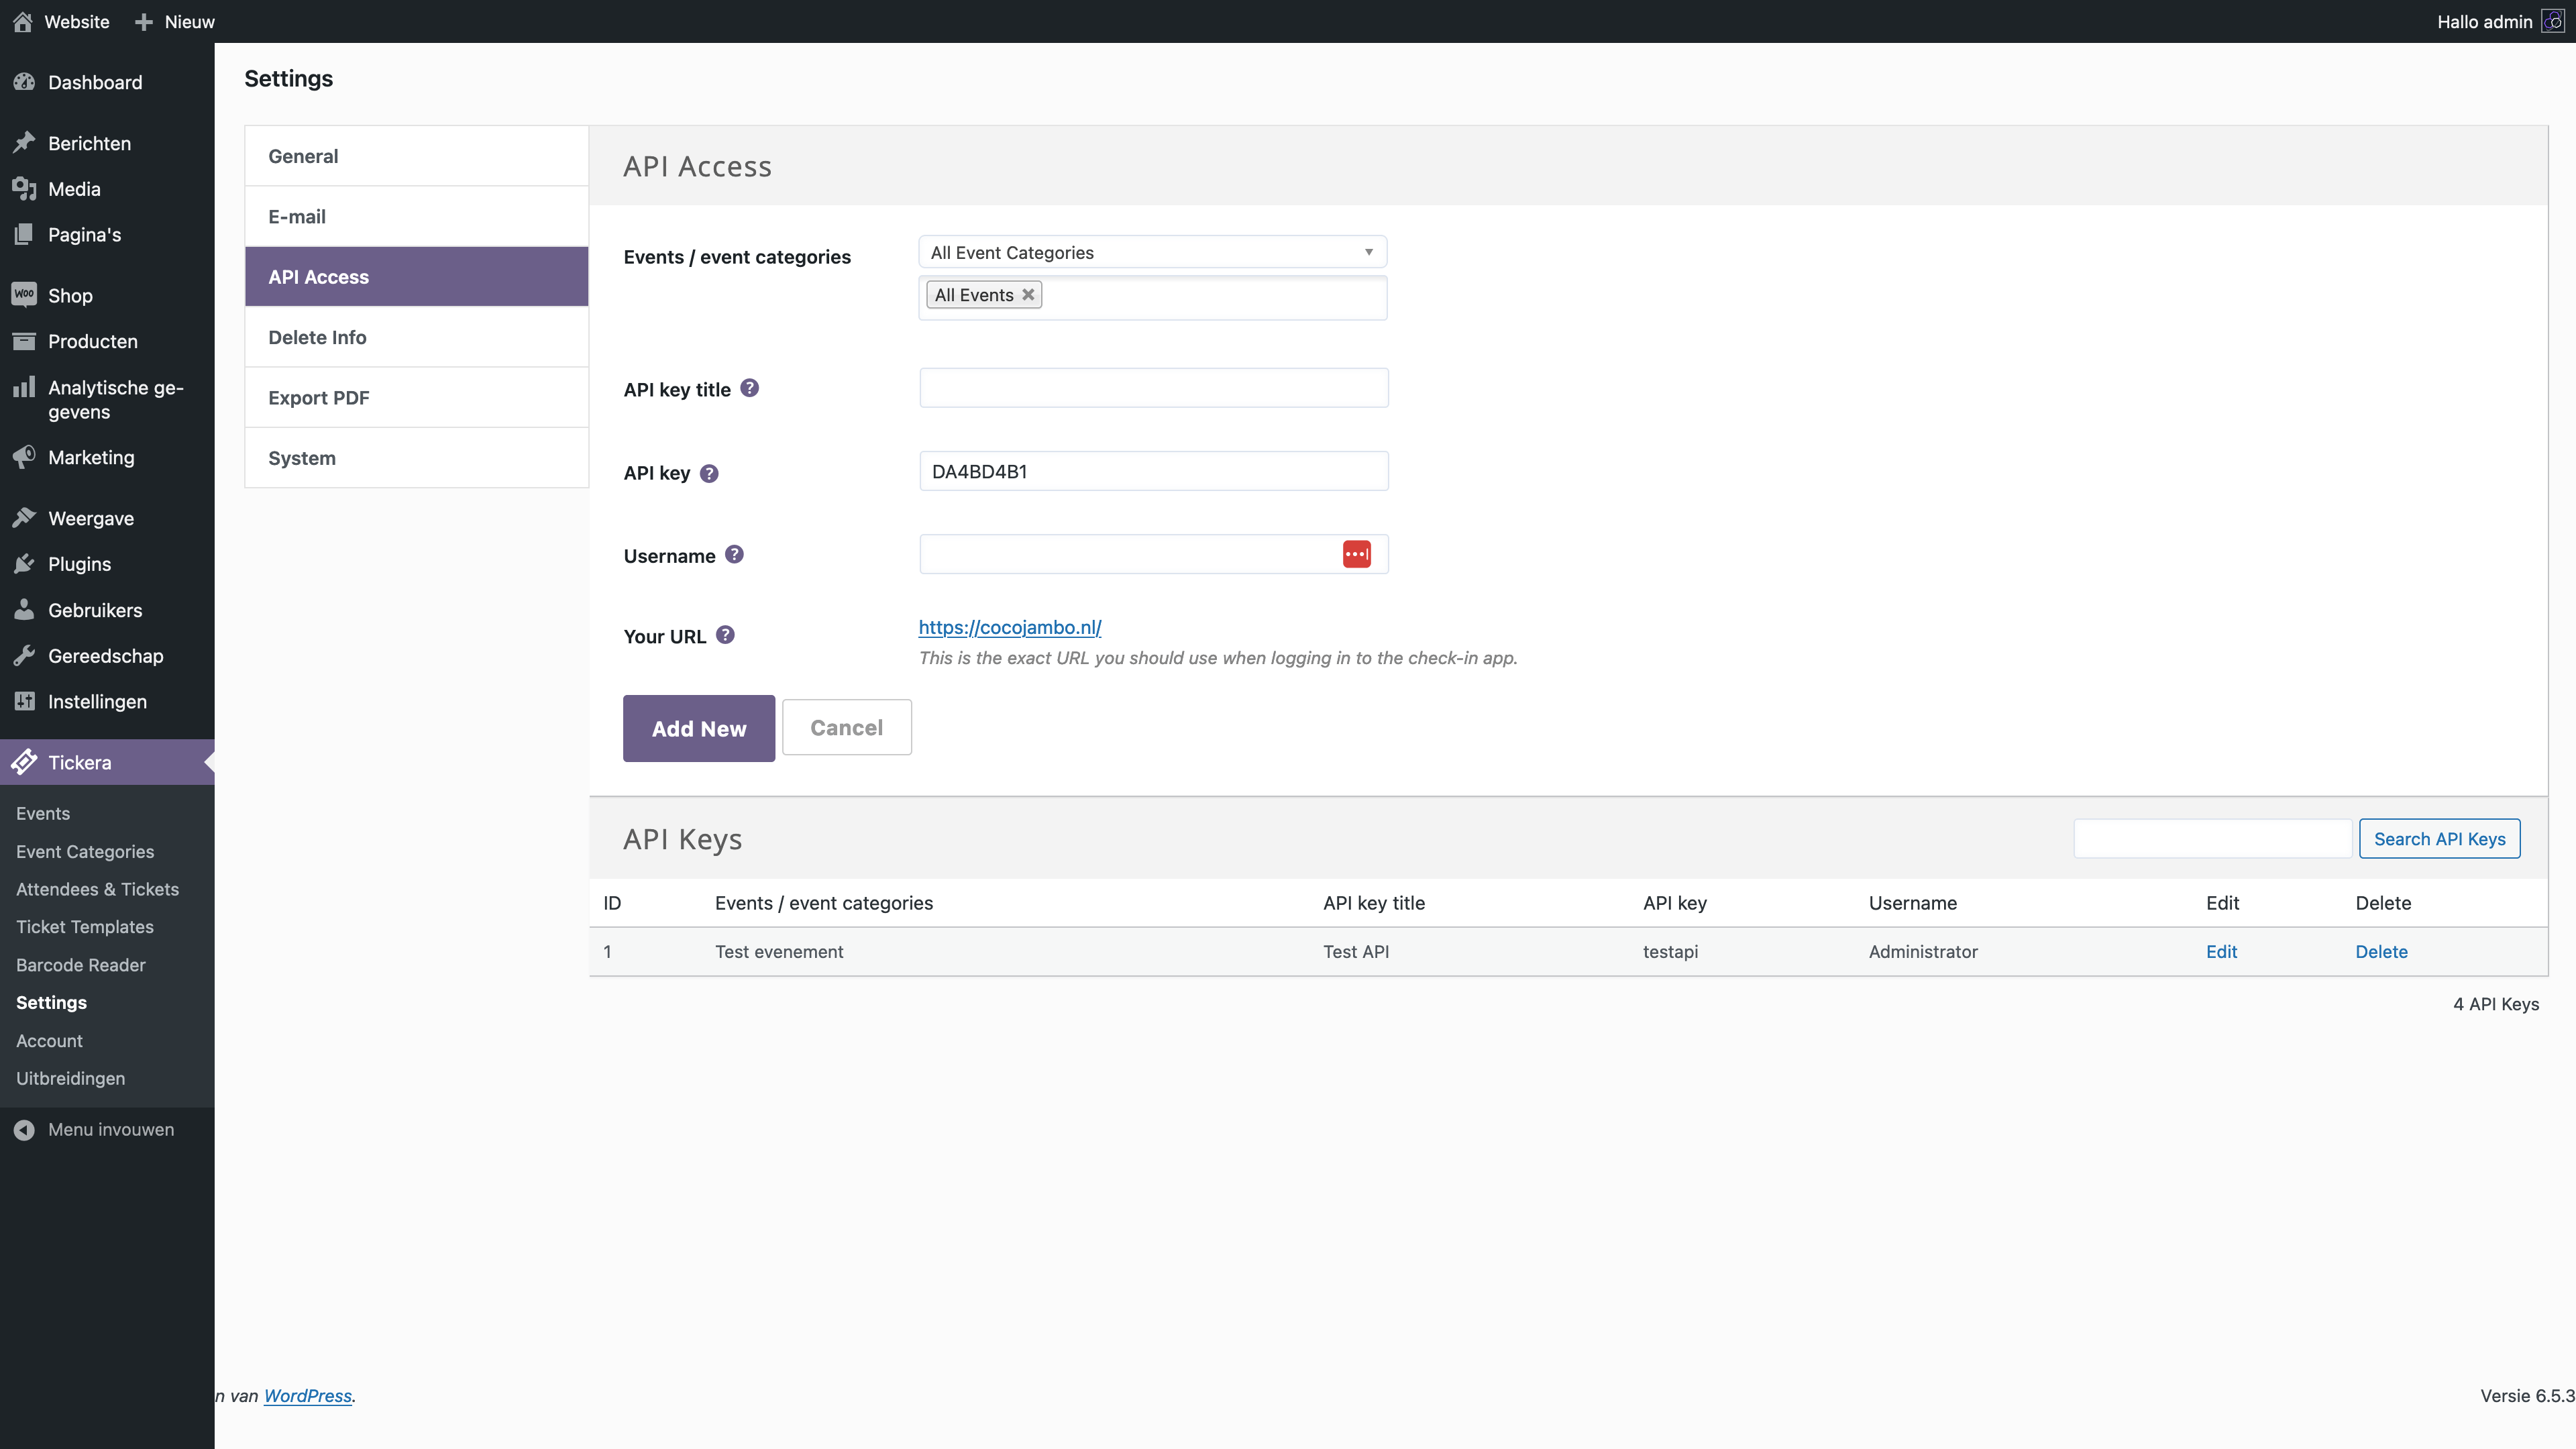The width and height of the screenshot is (2576, 1449).
Task: Click the Menu invouwen collapse arrow icon
Action: (24, 1130)
